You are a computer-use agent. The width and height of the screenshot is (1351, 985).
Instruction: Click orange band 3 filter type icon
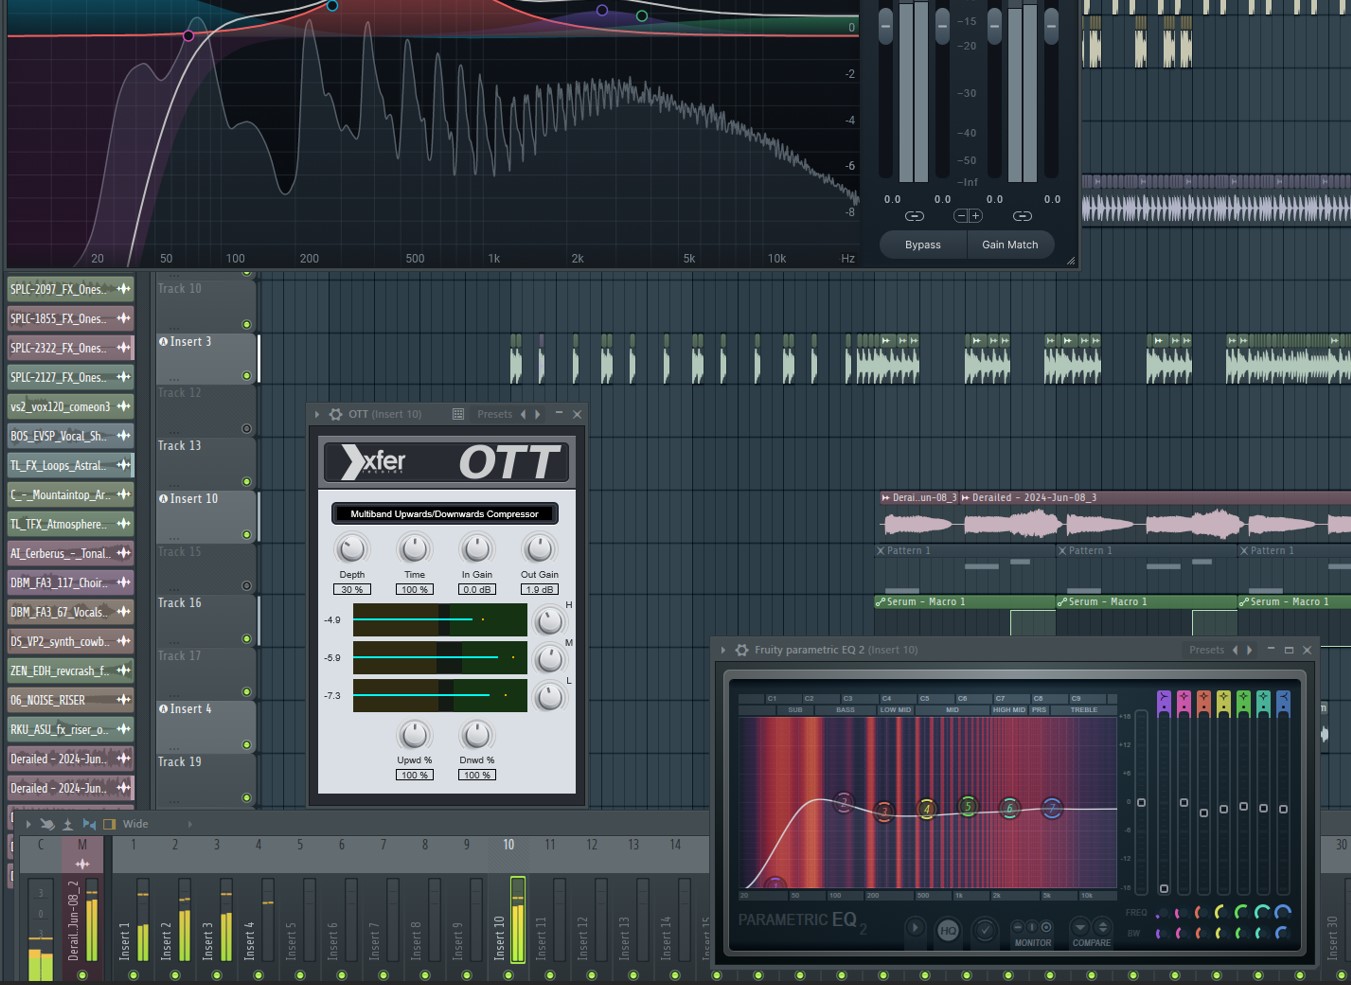pos(1204,702)
